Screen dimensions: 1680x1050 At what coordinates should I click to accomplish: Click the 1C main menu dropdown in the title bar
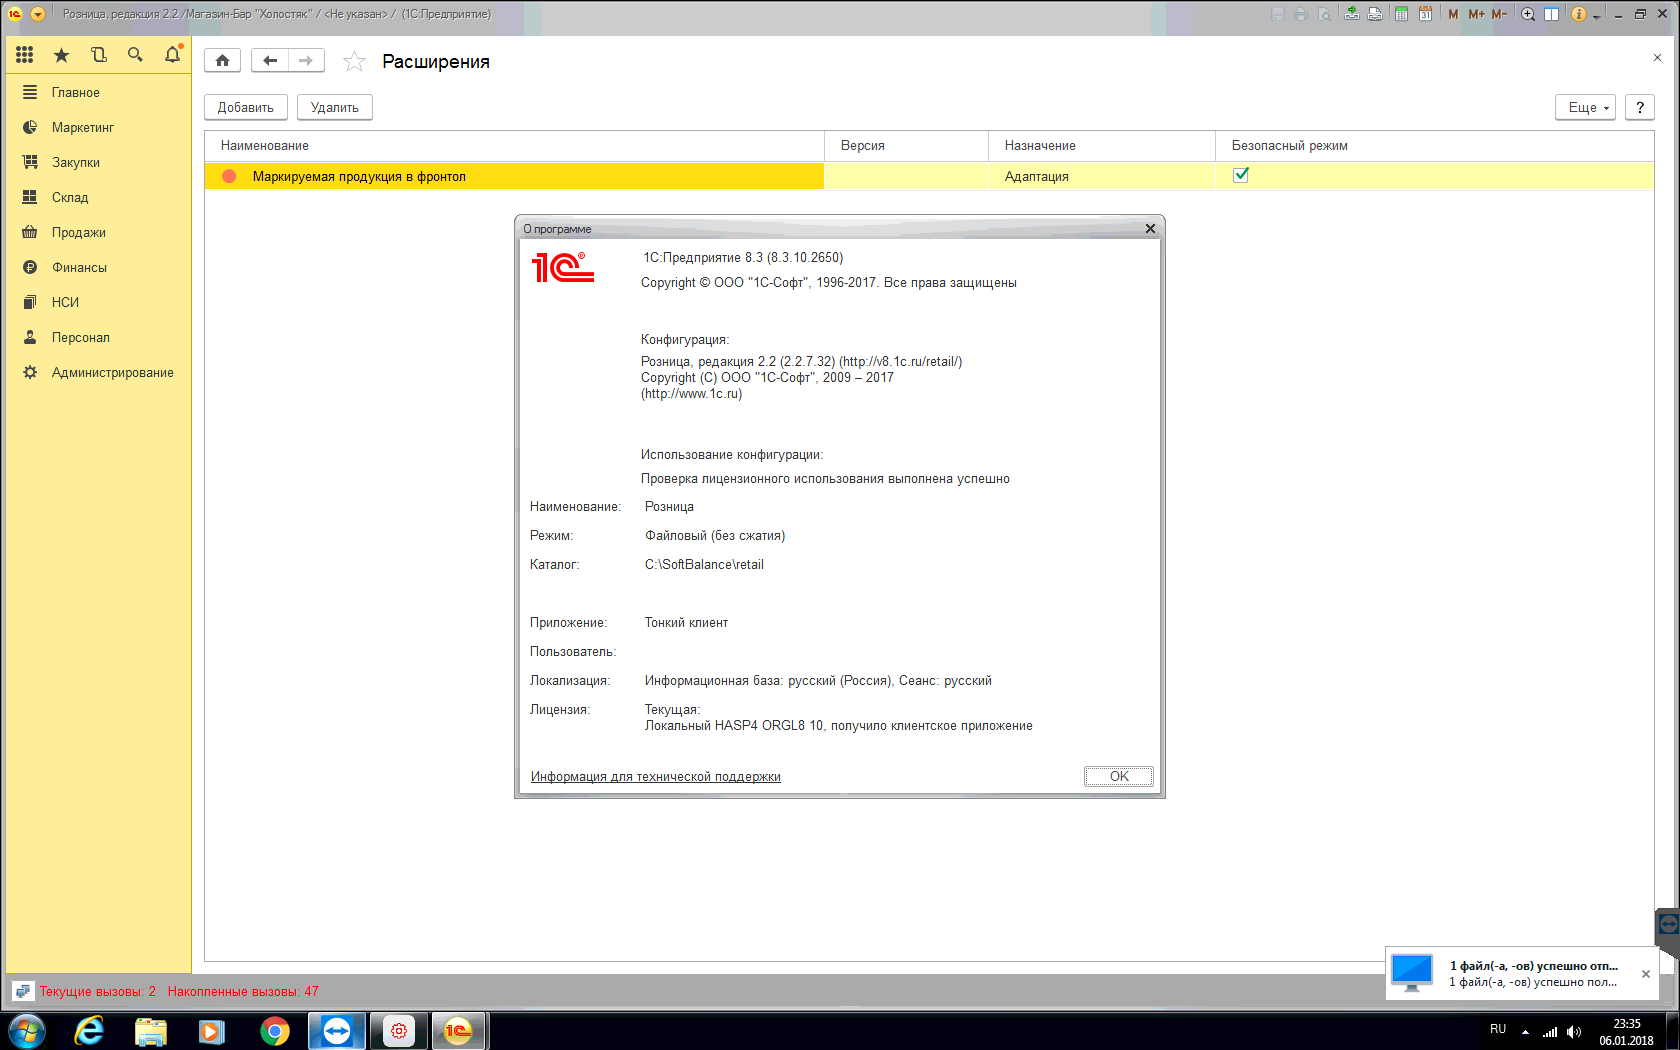point(38,14)
